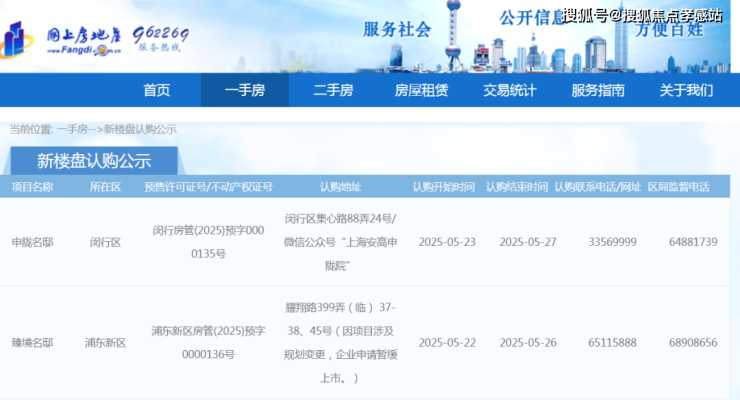This screenshot has width=740, height=400.
Task: Click the 项目名称 column header
Action: click(x=32, y=187)
